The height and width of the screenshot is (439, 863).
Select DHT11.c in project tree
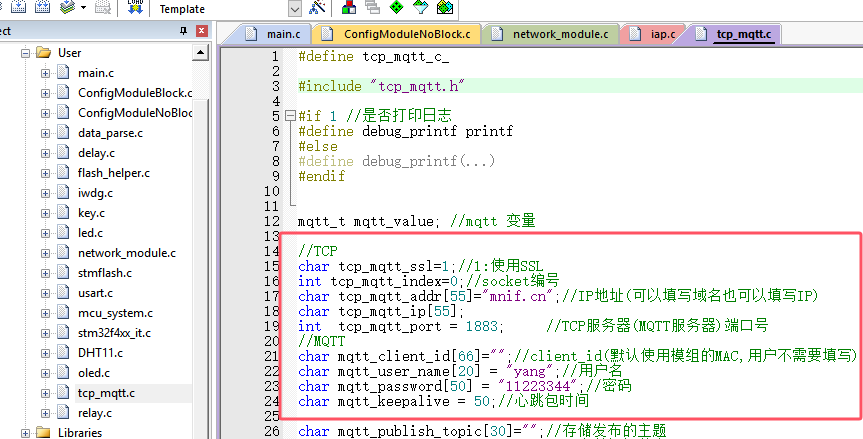(100, 353)
